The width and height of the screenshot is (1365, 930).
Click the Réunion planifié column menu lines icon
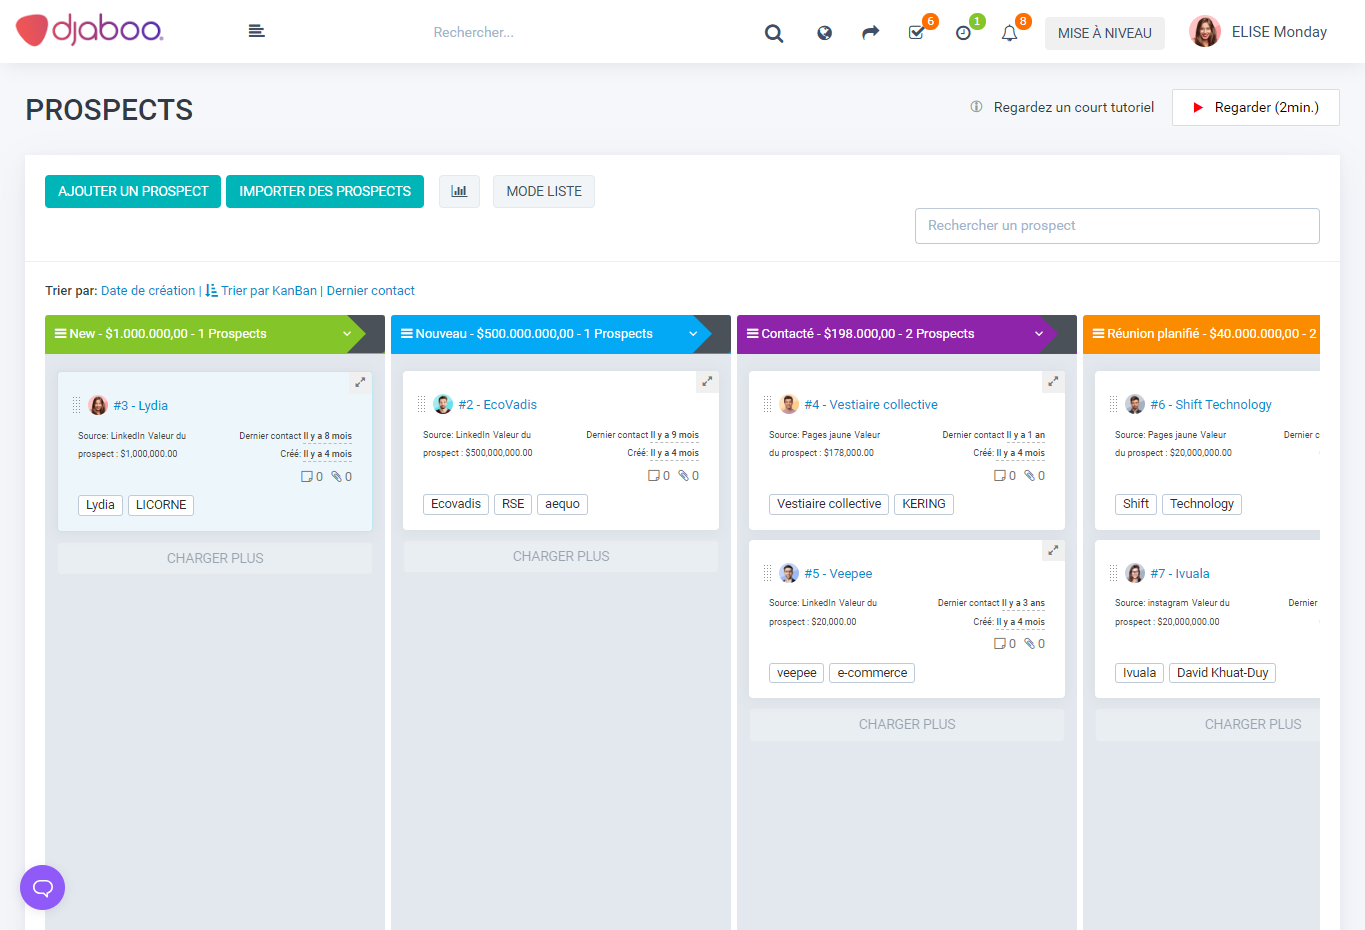(1099, 334)
